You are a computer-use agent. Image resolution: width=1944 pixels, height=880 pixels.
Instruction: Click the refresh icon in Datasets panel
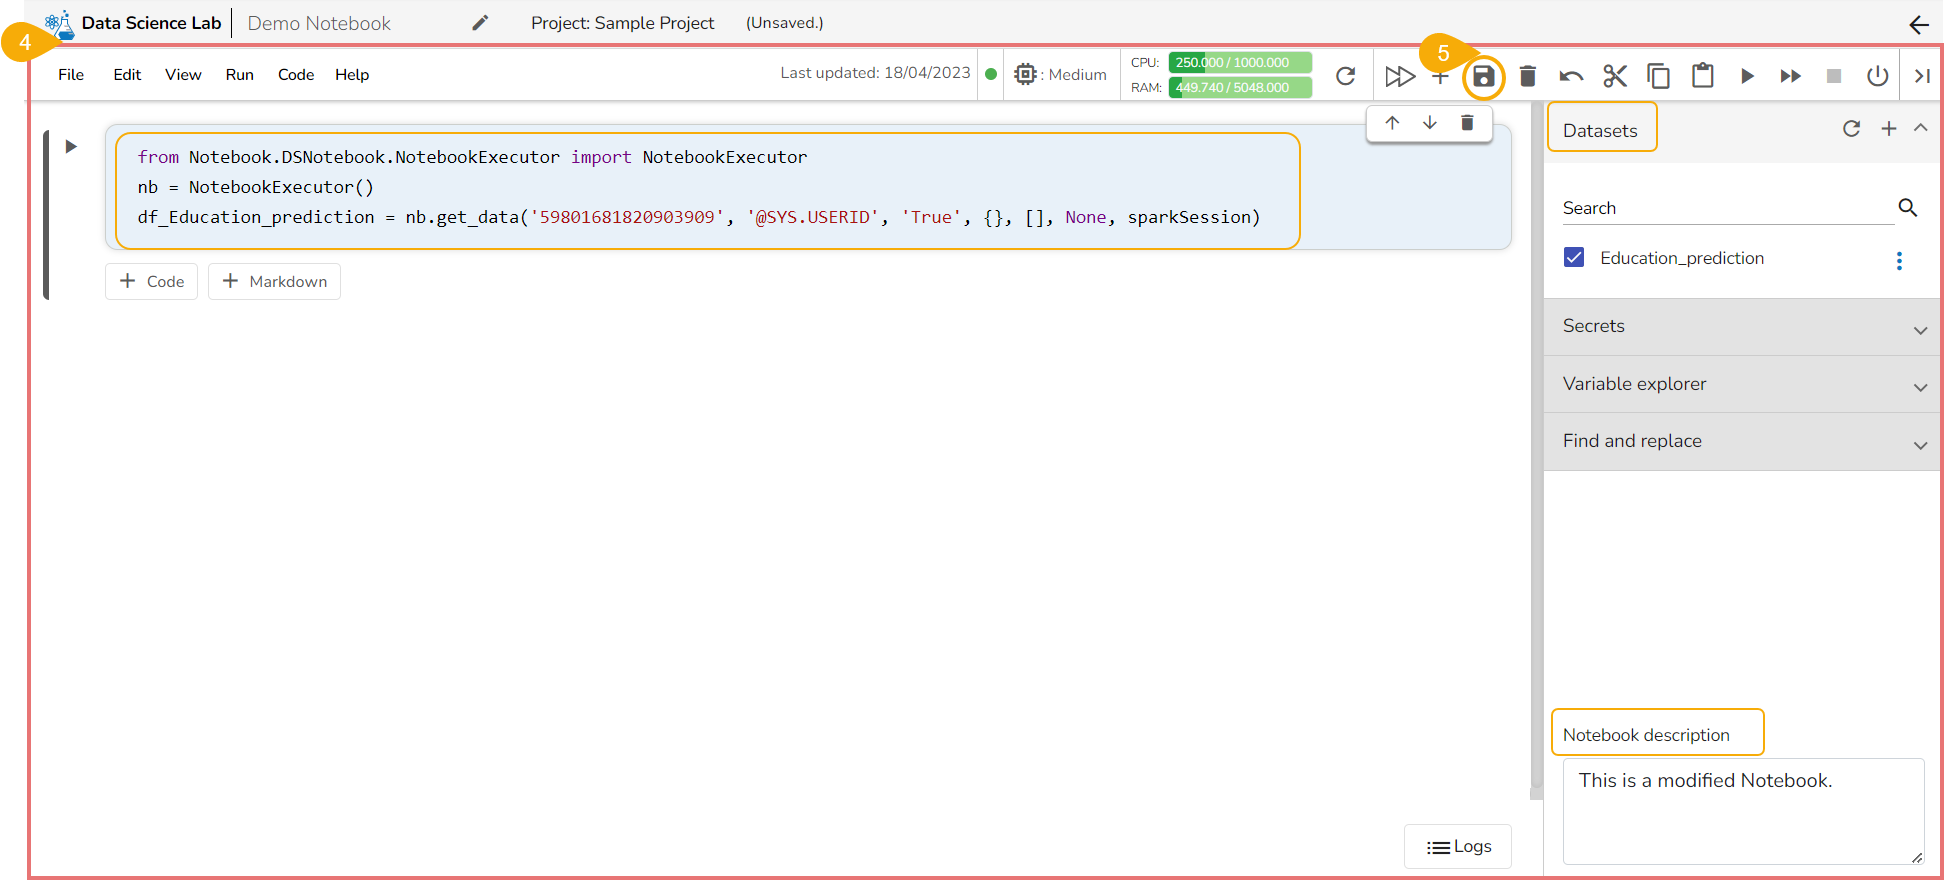(x=1851, y=129)
